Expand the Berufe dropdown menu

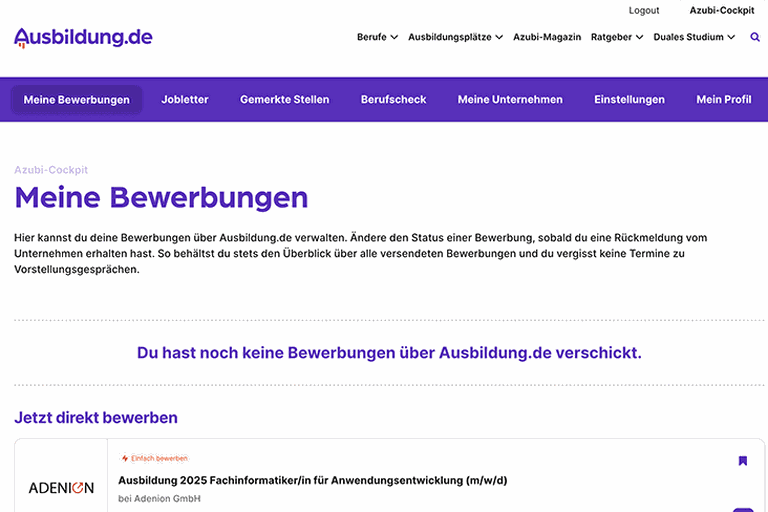coord(377,37)
